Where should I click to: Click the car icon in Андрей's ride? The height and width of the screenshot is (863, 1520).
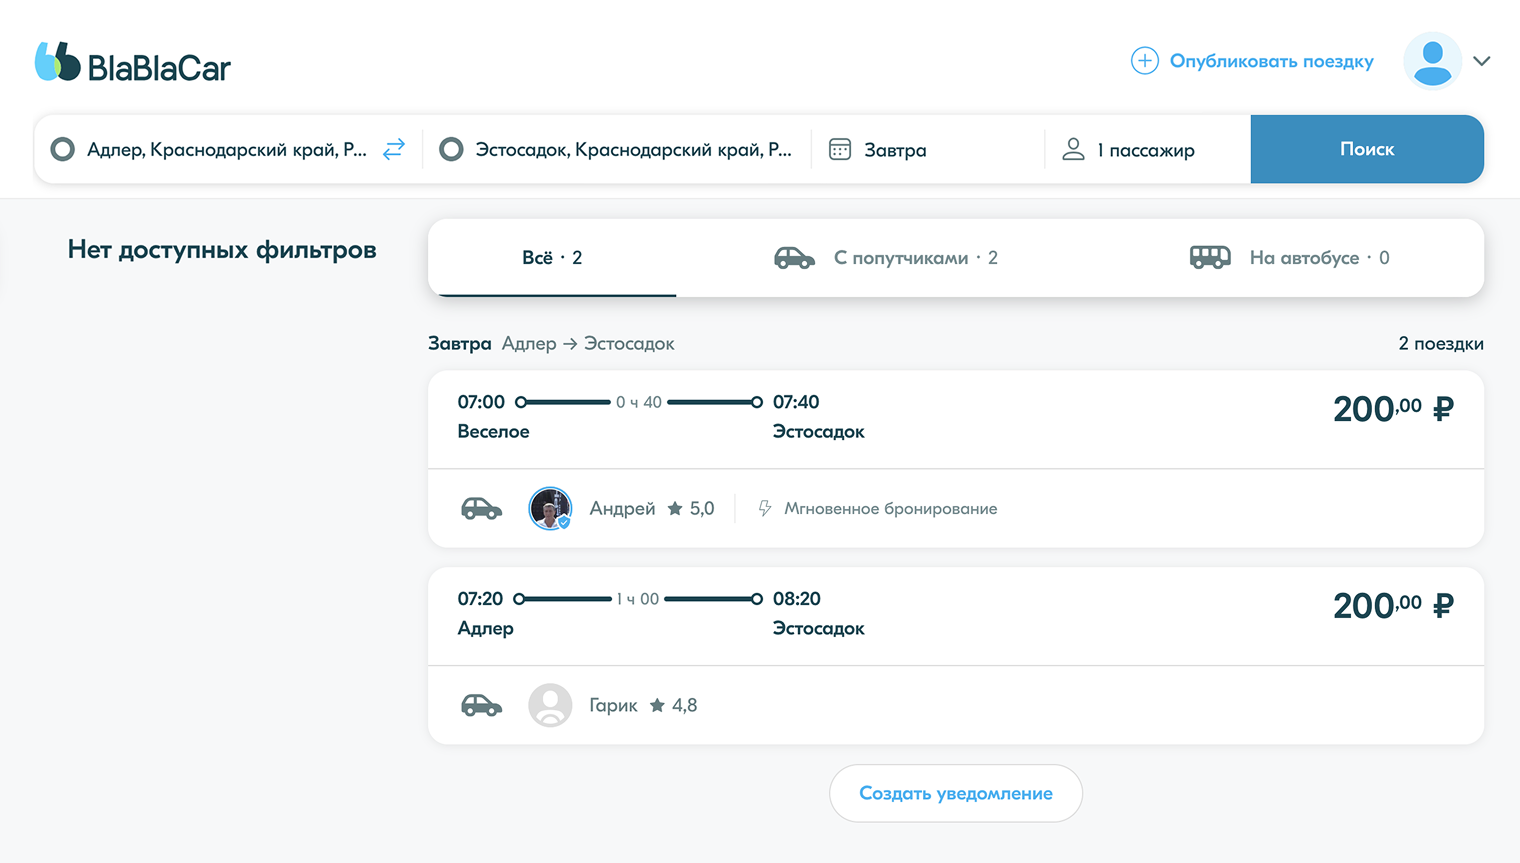coord(481,508)
